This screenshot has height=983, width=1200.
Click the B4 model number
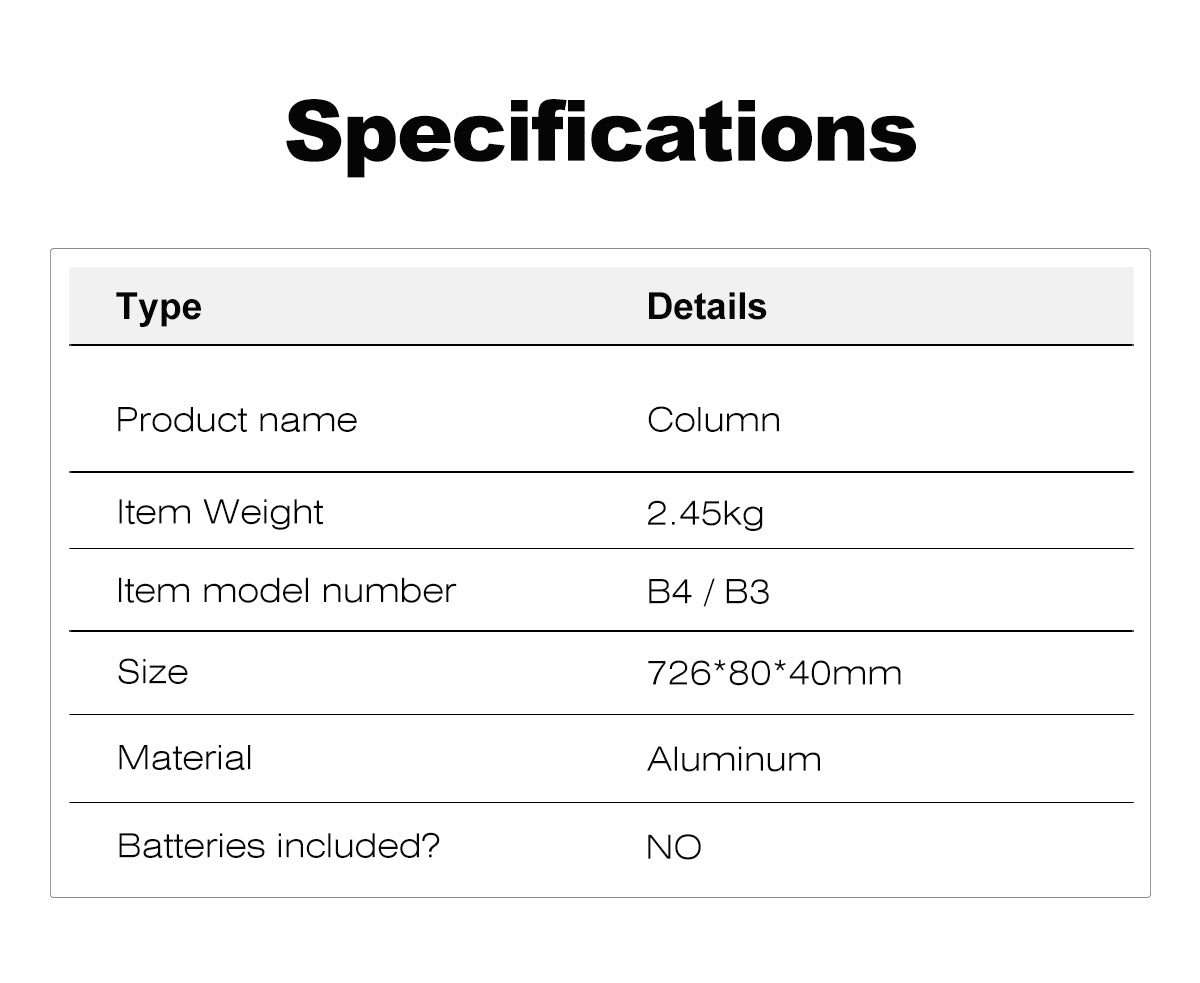(669, 592)
